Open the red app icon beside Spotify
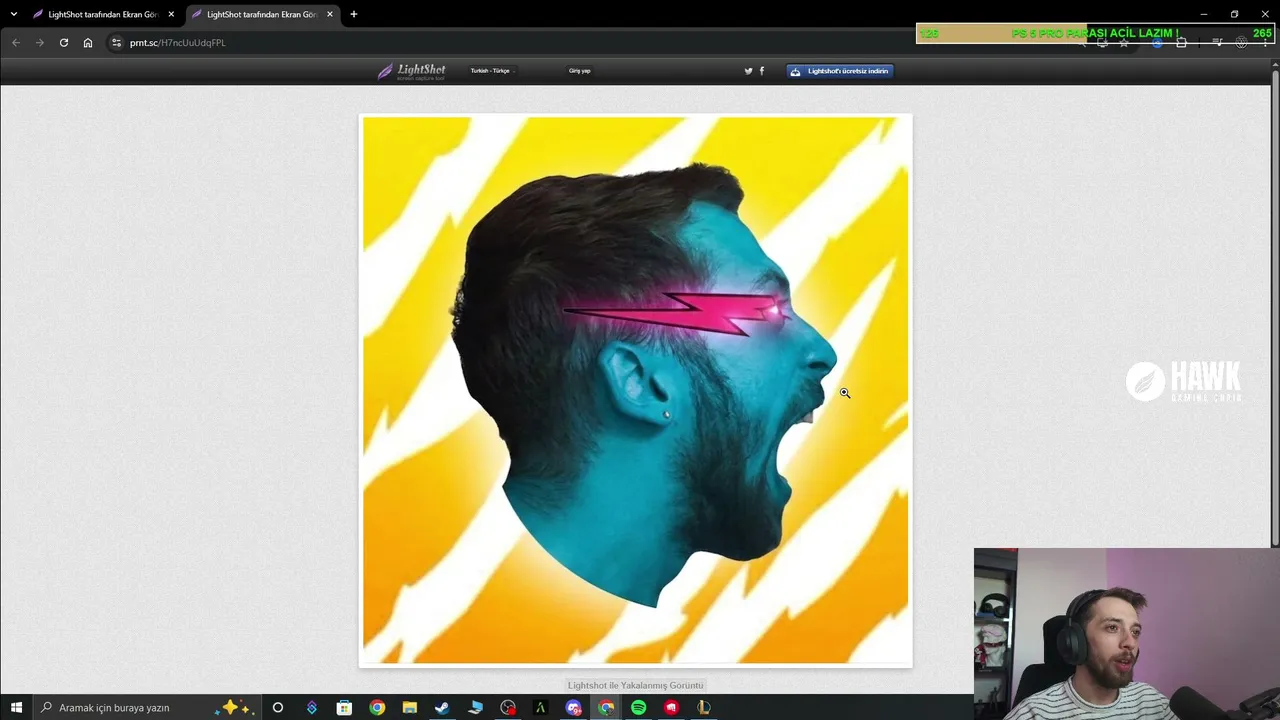Image resolution: width=1280 pixels, height=720 pixels. (671, 707)
